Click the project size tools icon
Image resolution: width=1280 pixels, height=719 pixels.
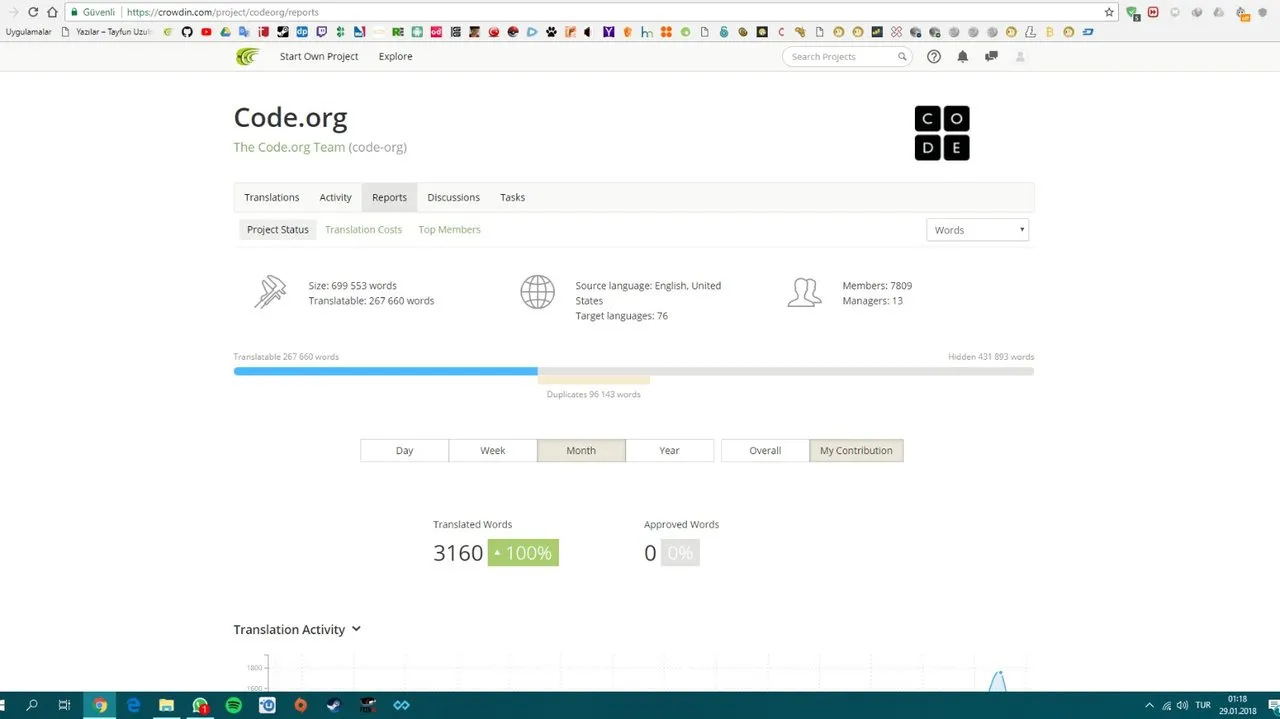[x=270, y=292]
